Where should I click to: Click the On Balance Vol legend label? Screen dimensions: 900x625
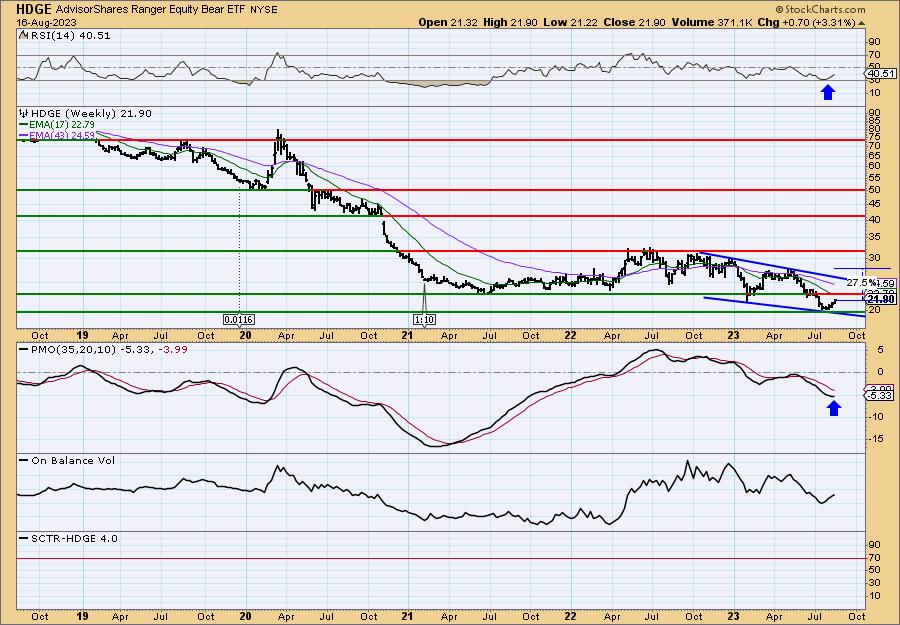(x=72, y=460)
